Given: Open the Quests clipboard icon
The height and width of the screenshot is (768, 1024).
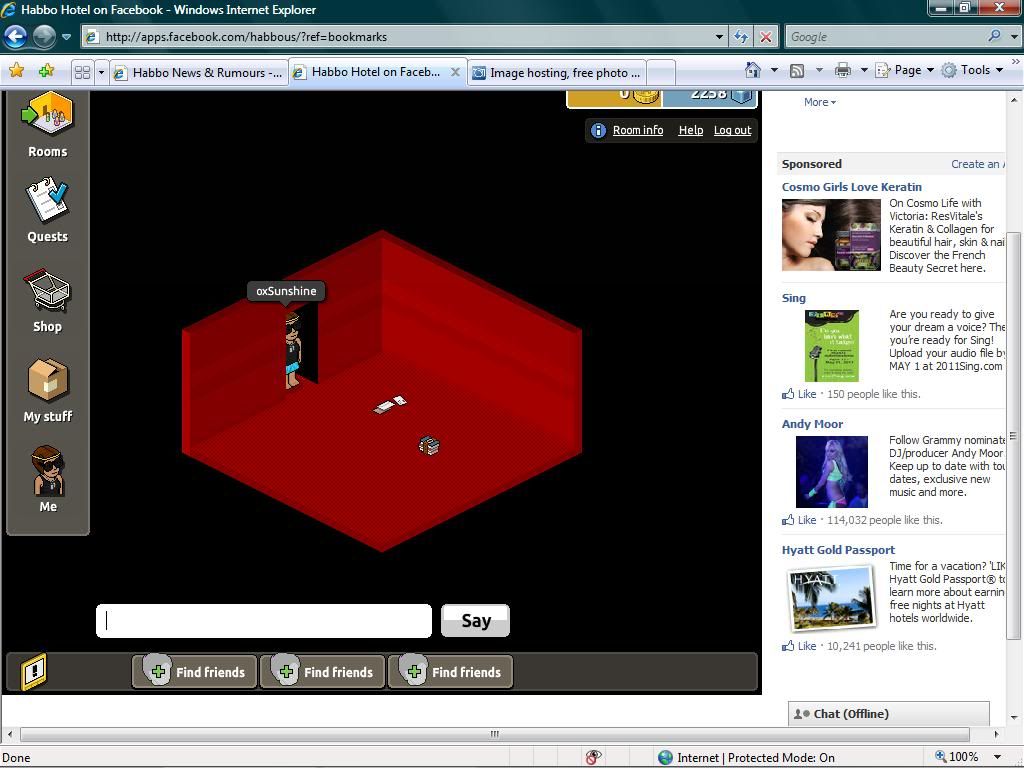Looking at the screenshot, I should [x=47, y=202].
